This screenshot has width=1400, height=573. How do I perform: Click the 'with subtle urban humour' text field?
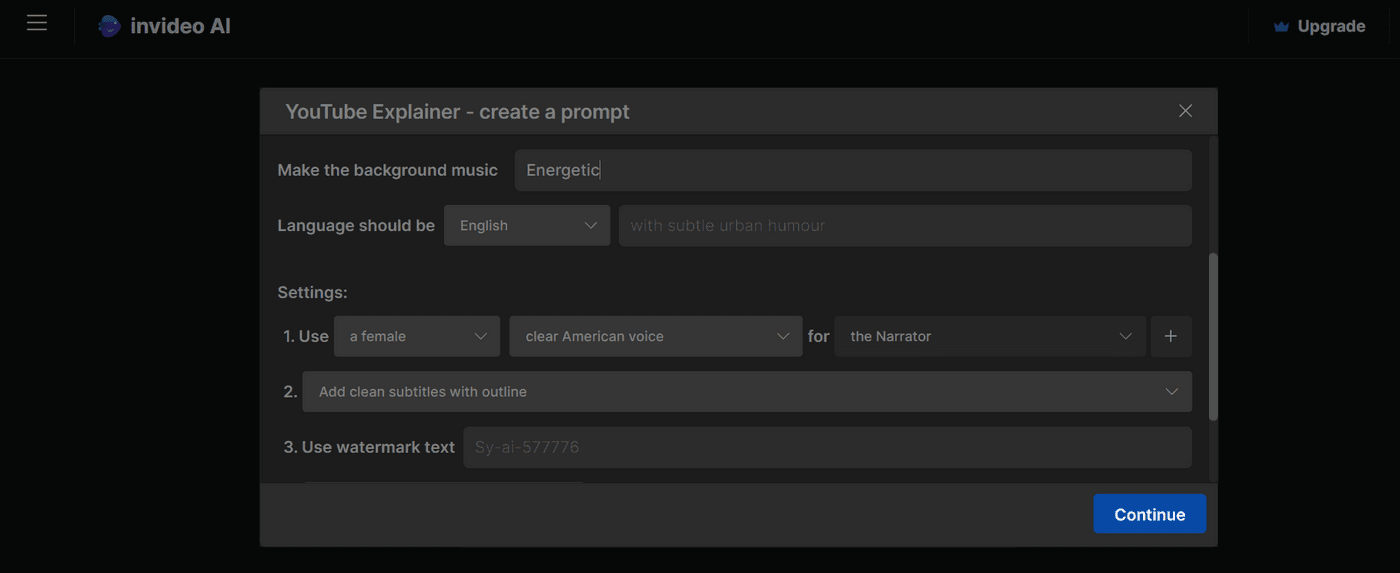coord(904,226)
